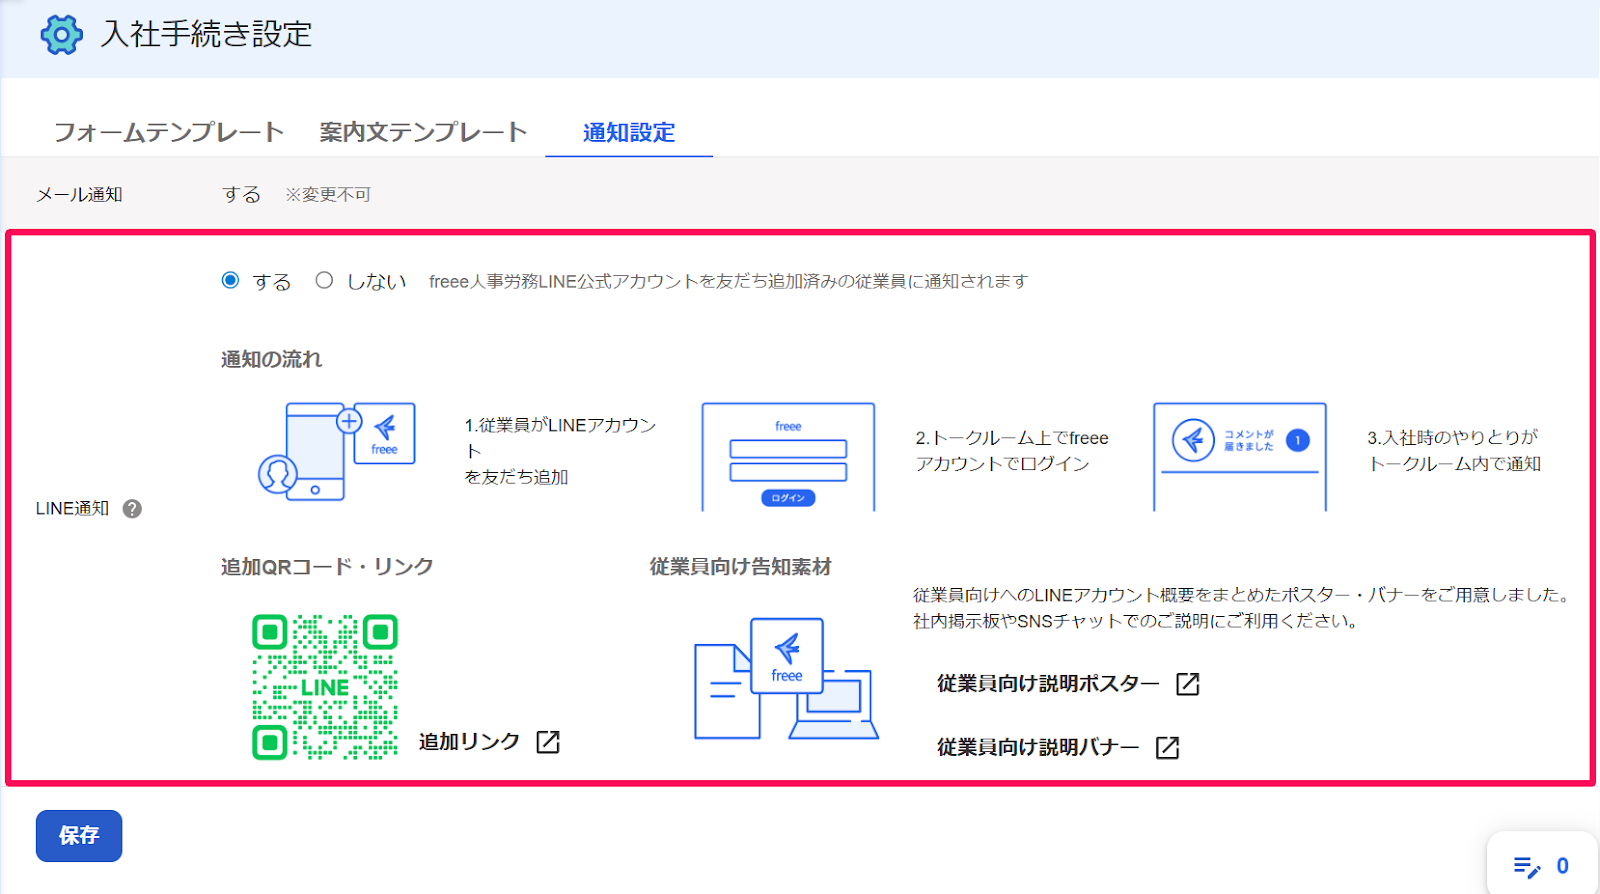1600x894 pixels.
Task: Click the phone friend-add illustration
Action: 337,452
